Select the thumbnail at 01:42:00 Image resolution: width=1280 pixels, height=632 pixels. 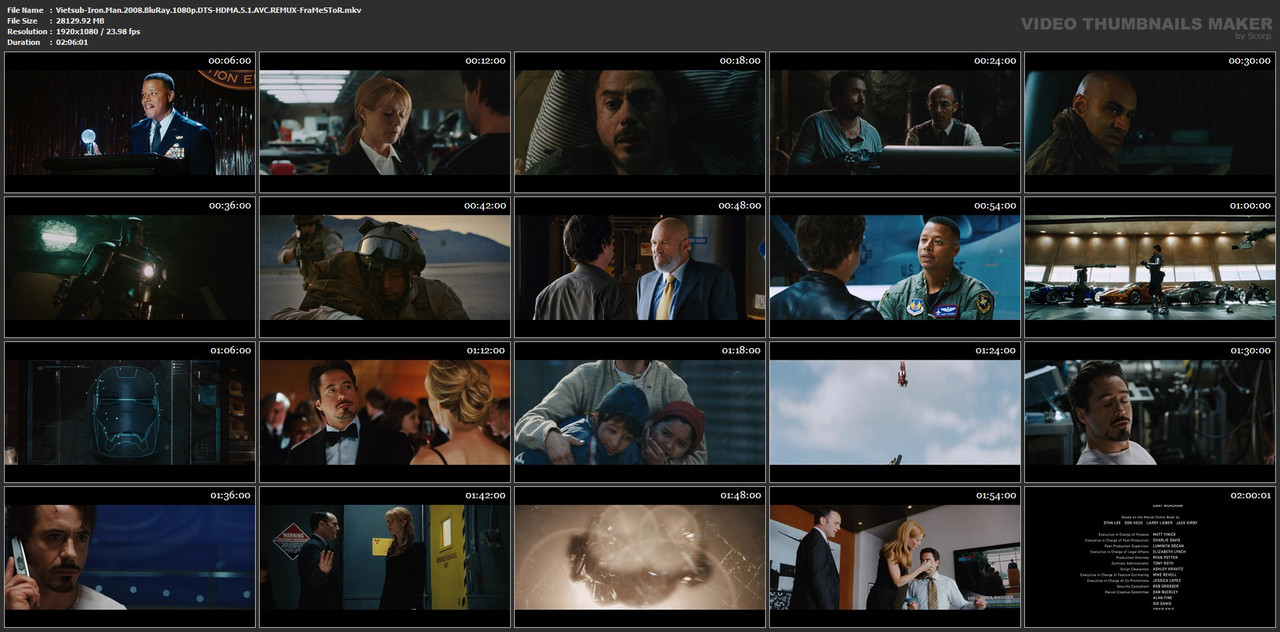(x=385, y=557)
